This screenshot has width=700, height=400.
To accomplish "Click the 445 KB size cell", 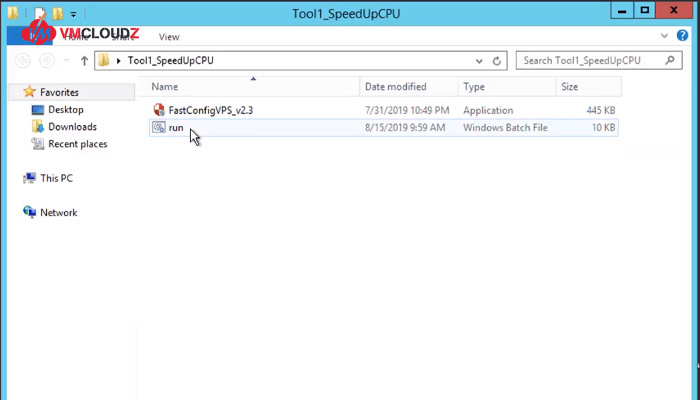I will [x=601, y=110].
